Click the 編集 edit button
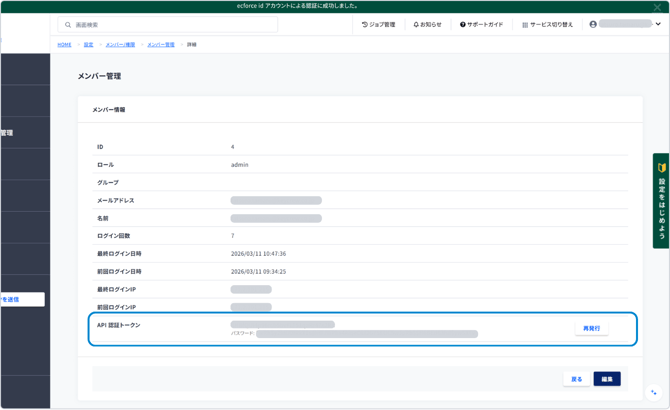670x410 pixels. point(606,379)
